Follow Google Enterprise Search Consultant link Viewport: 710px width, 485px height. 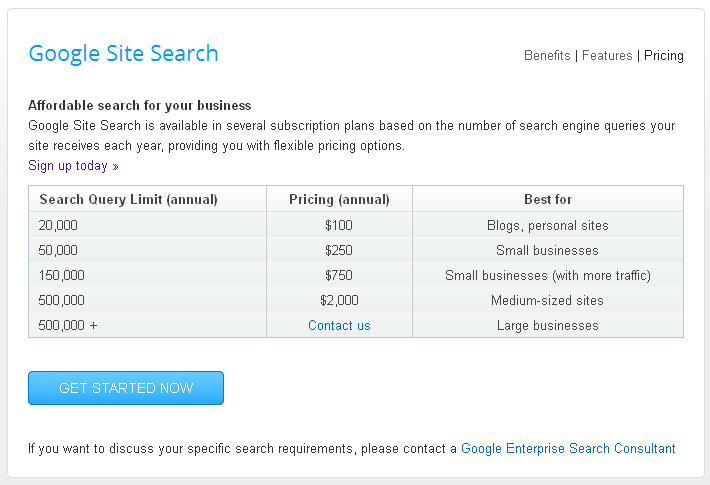pyautogui.click(x=568, y=449)
